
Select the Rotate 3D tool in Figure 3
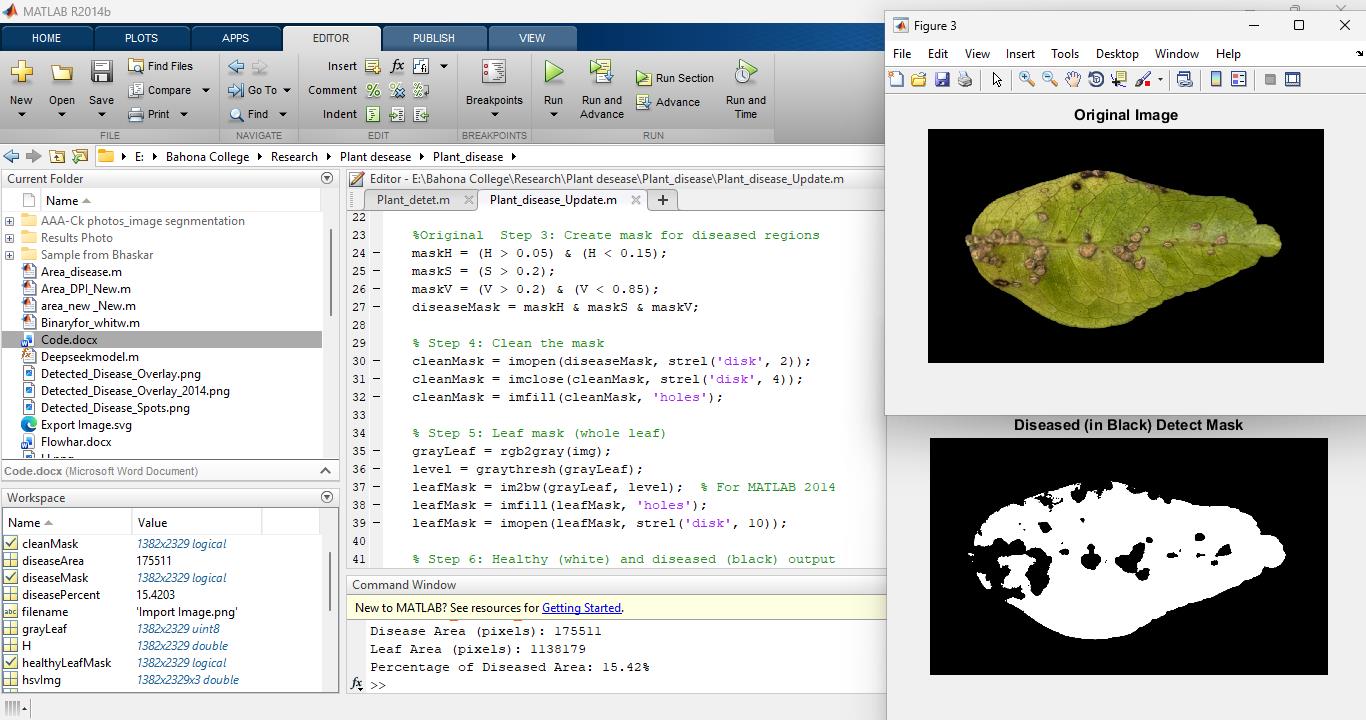(x=1096, y=79)
